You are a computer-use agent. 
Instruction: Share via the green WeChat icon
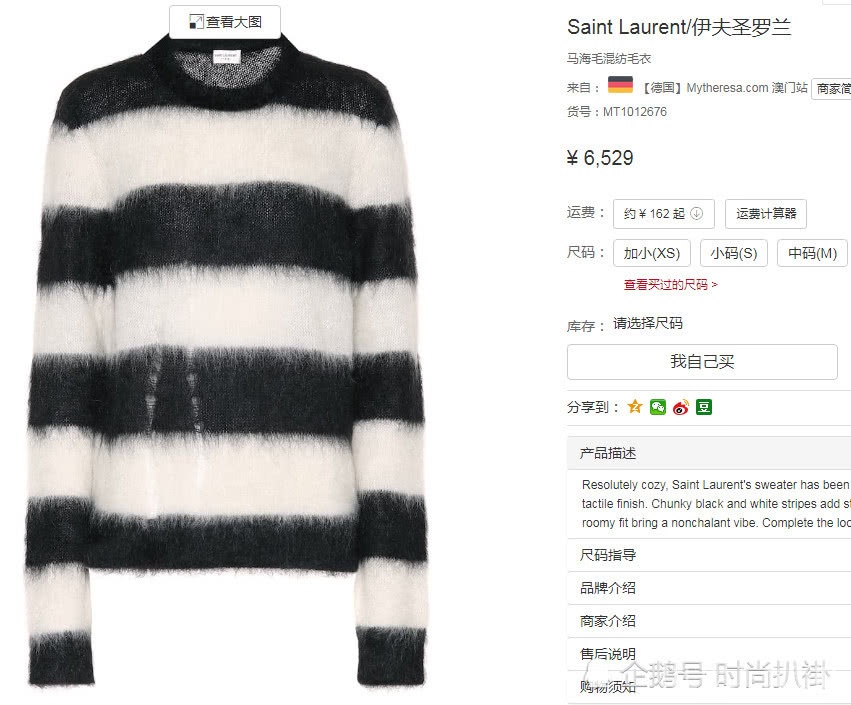658,407
